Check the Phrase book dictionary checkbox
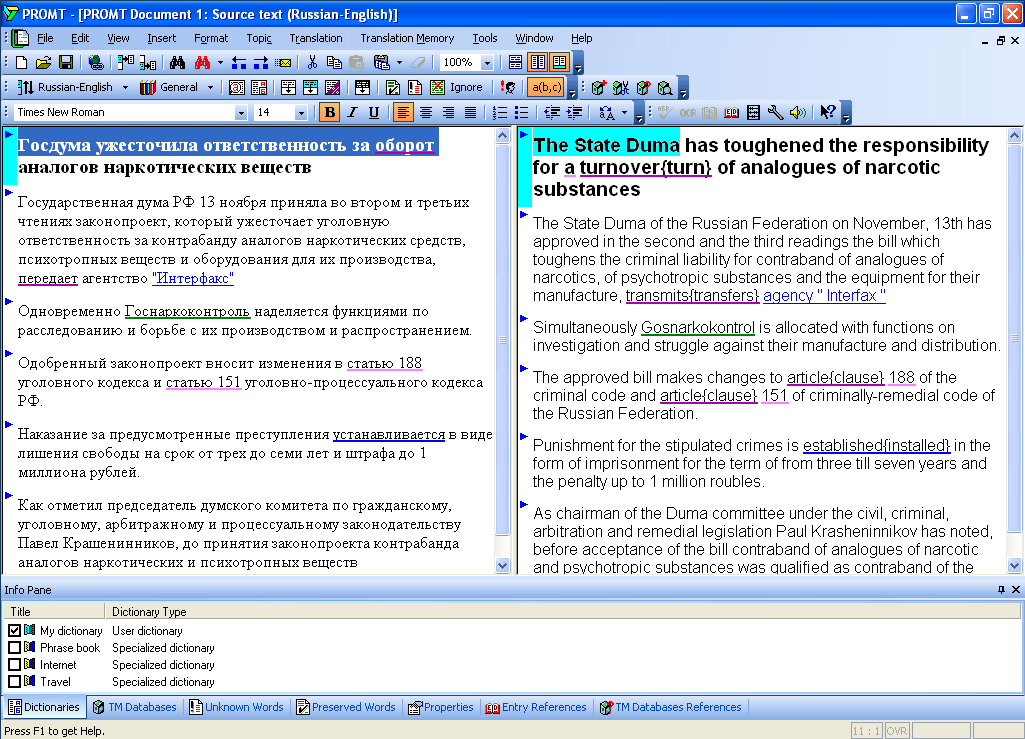Screen dimensions: 1025x739 point(14,647)
